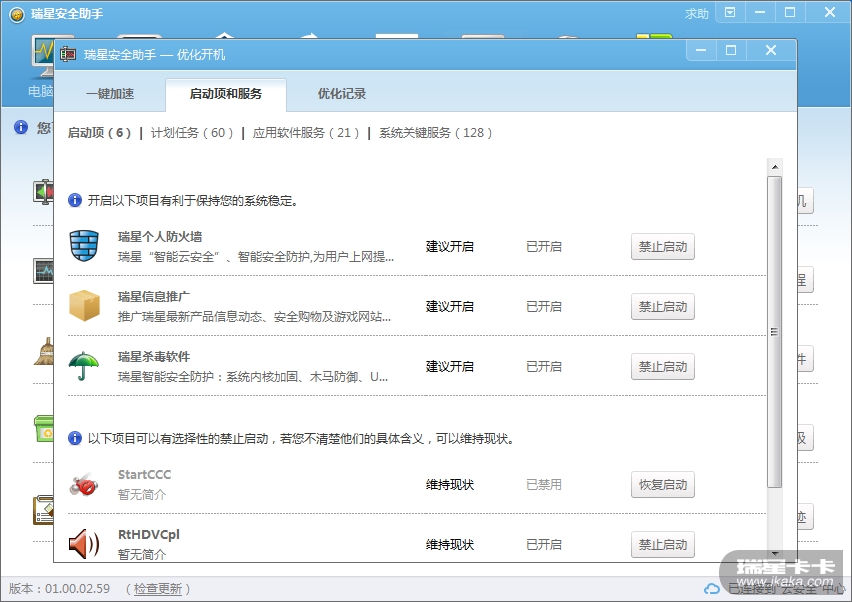
Task: Click the vertical scrollbar thumb of startup list
Action: coord(775,332)
